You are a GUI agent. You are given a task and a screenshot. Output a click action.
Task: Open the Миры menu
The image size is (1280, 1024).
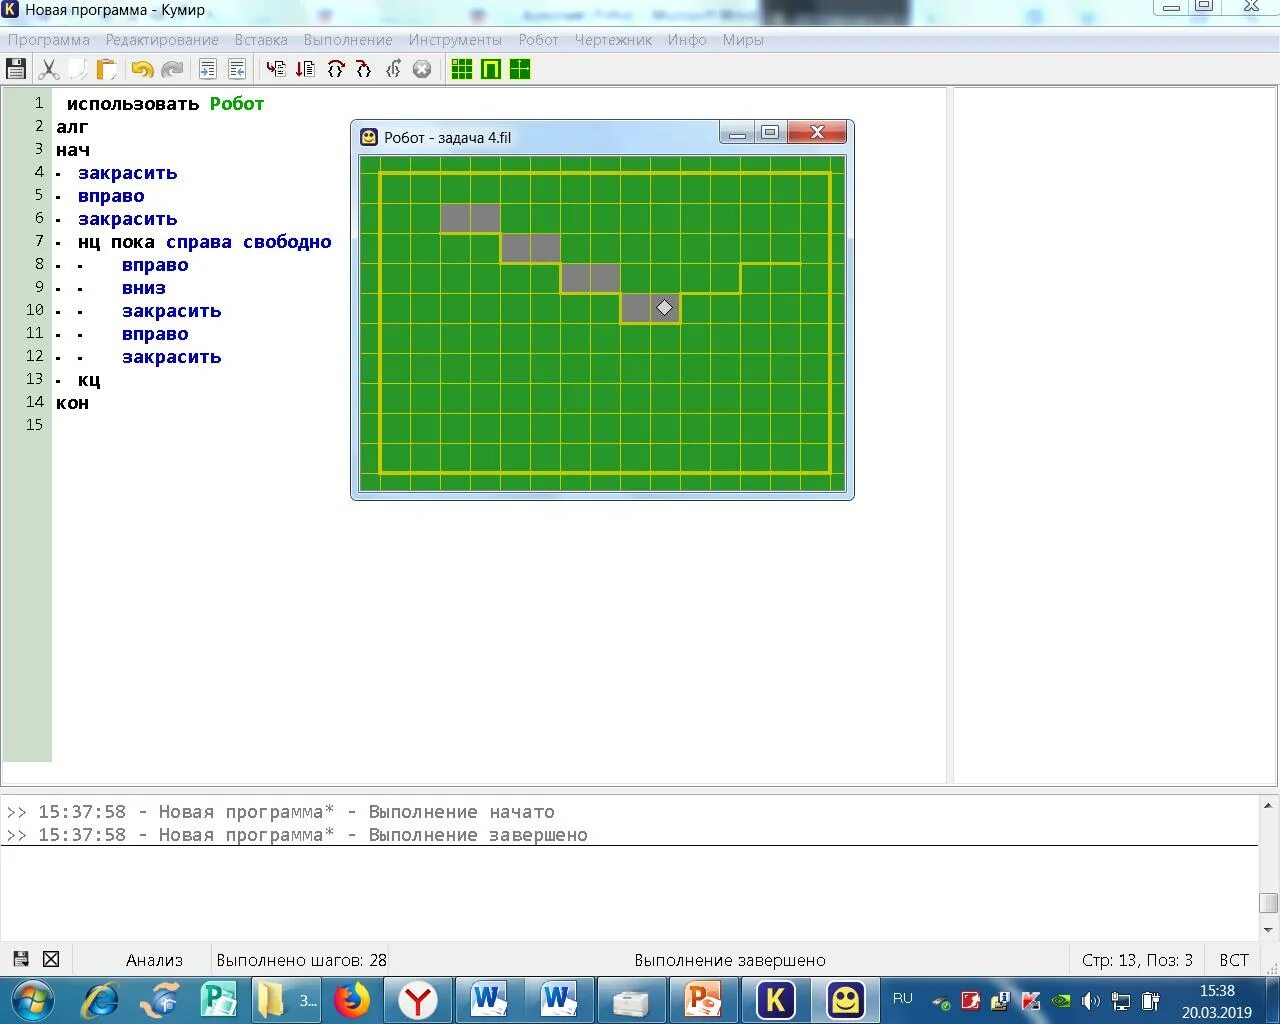(743, 40)
